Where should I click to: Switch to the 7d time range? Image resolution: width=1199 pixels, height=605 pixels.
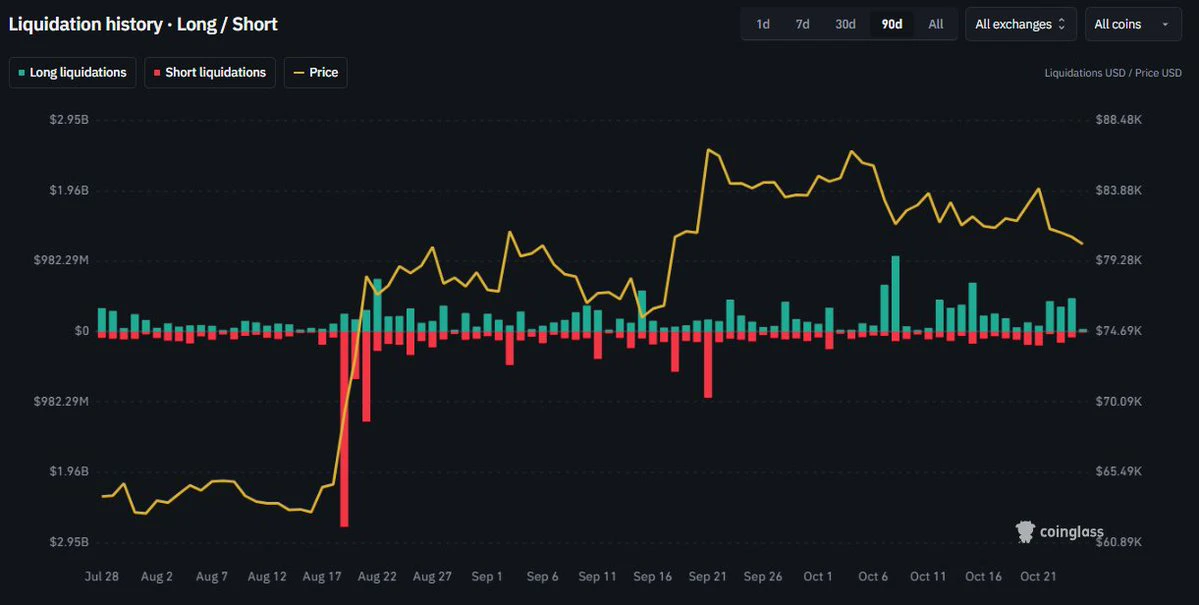(802, 24)
